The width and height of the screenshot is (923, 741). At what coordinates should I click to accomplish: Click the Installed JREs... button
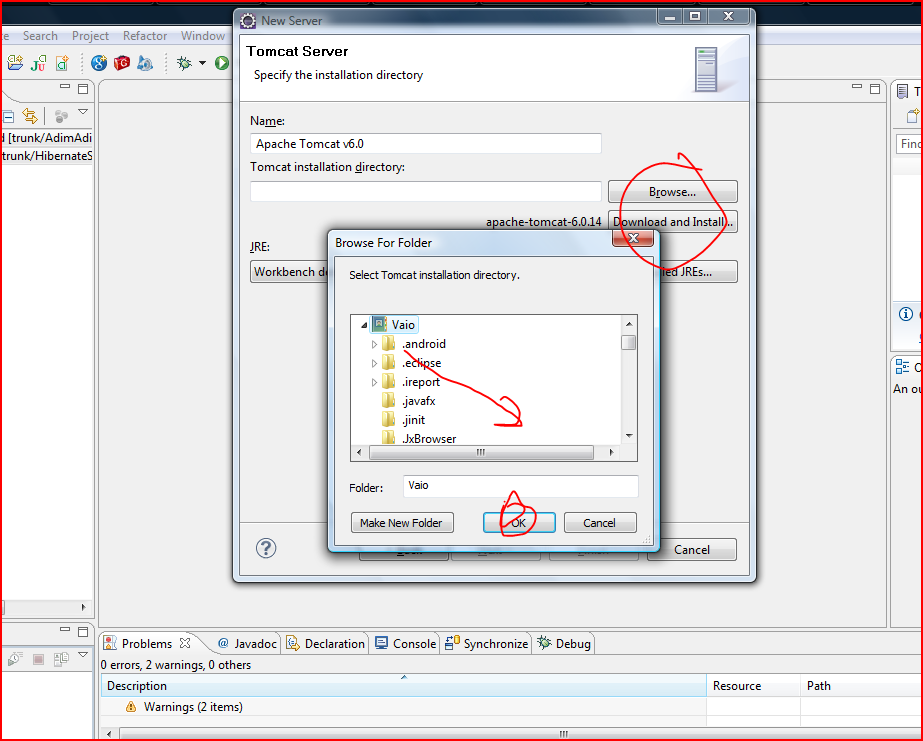coord(698,272)
